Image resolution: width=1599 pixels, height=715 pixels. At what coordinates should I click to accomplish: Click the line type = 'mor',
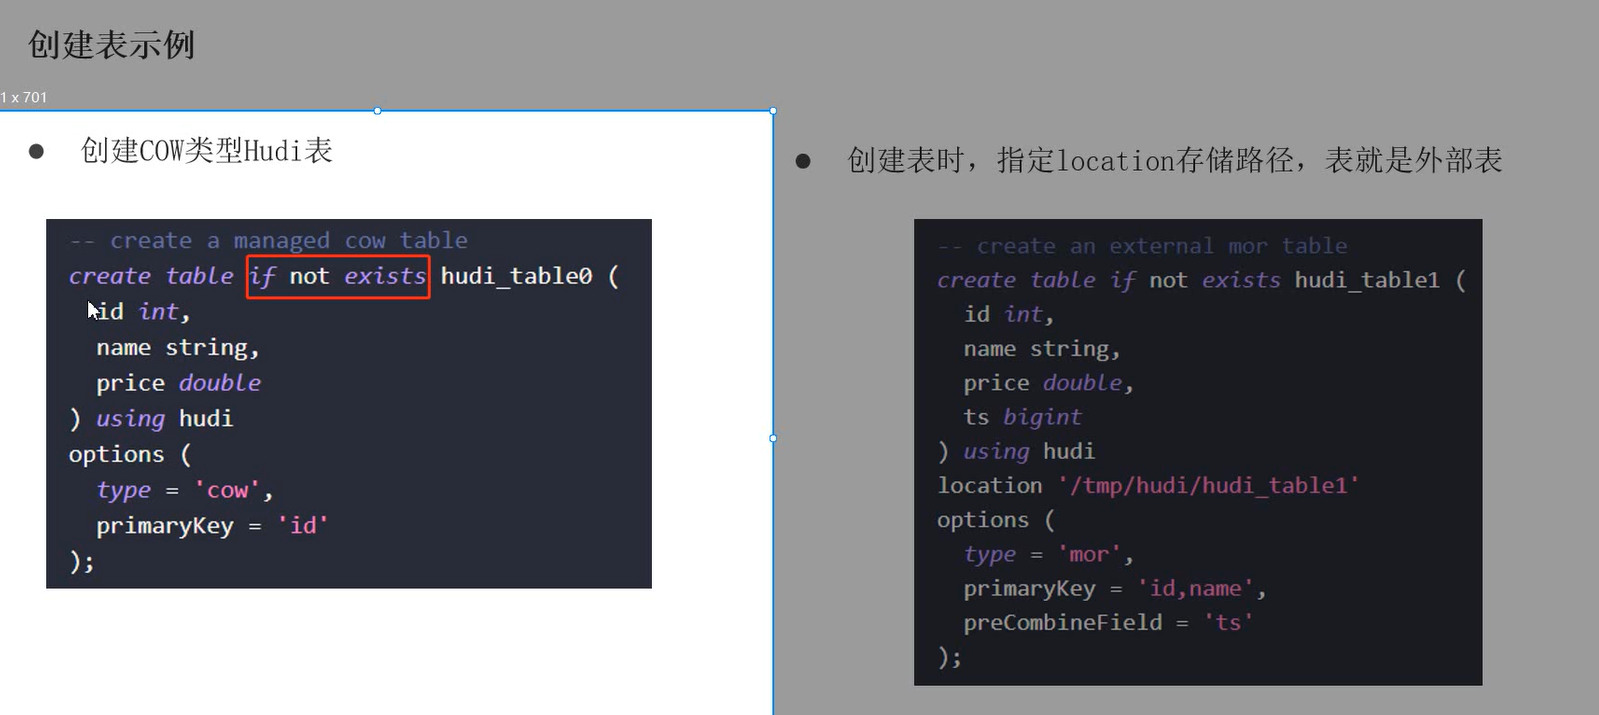pyautogui.click(x=1048, y=554)
